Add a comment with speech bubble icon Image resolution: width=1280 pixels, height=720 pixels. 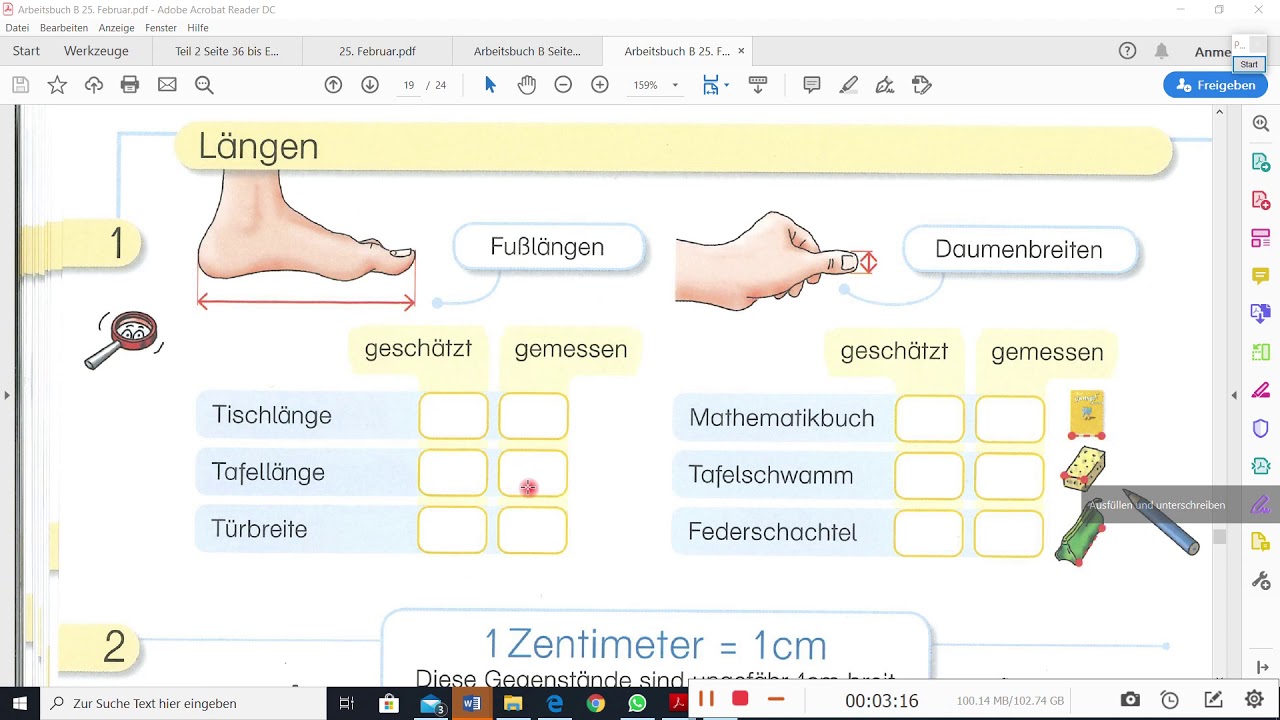(812, 85)
